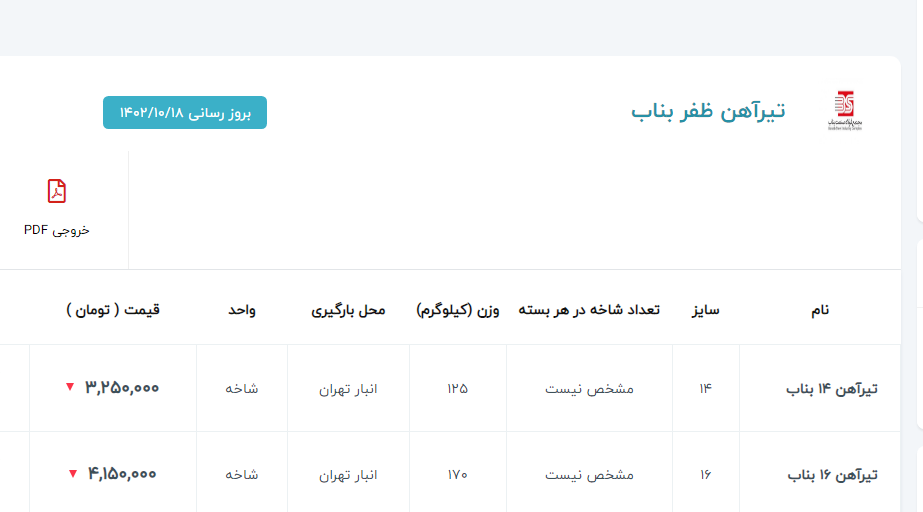Click the 4,150,000 price value
The height and width of the screenshot is (512, 923).
122,474
